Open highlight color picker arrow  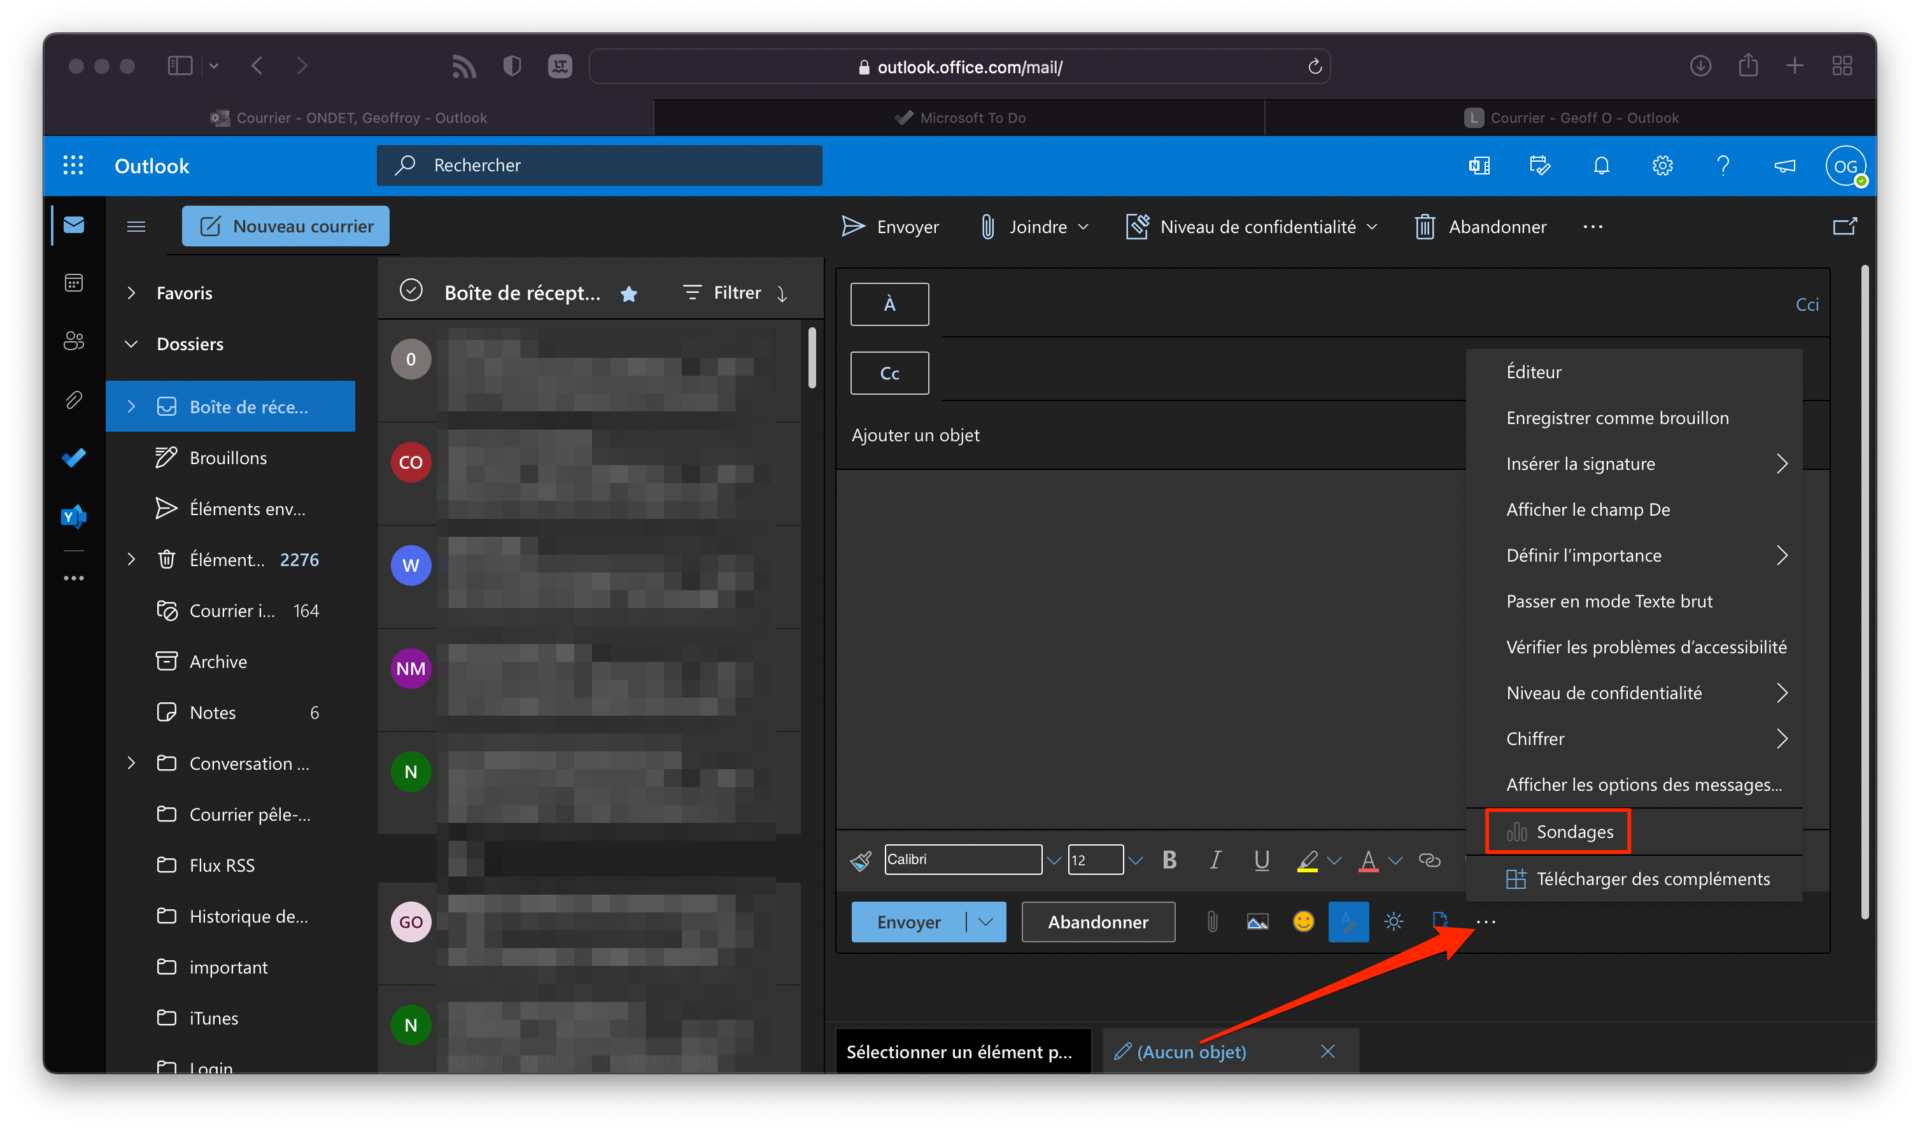(x=1334, y=860)
